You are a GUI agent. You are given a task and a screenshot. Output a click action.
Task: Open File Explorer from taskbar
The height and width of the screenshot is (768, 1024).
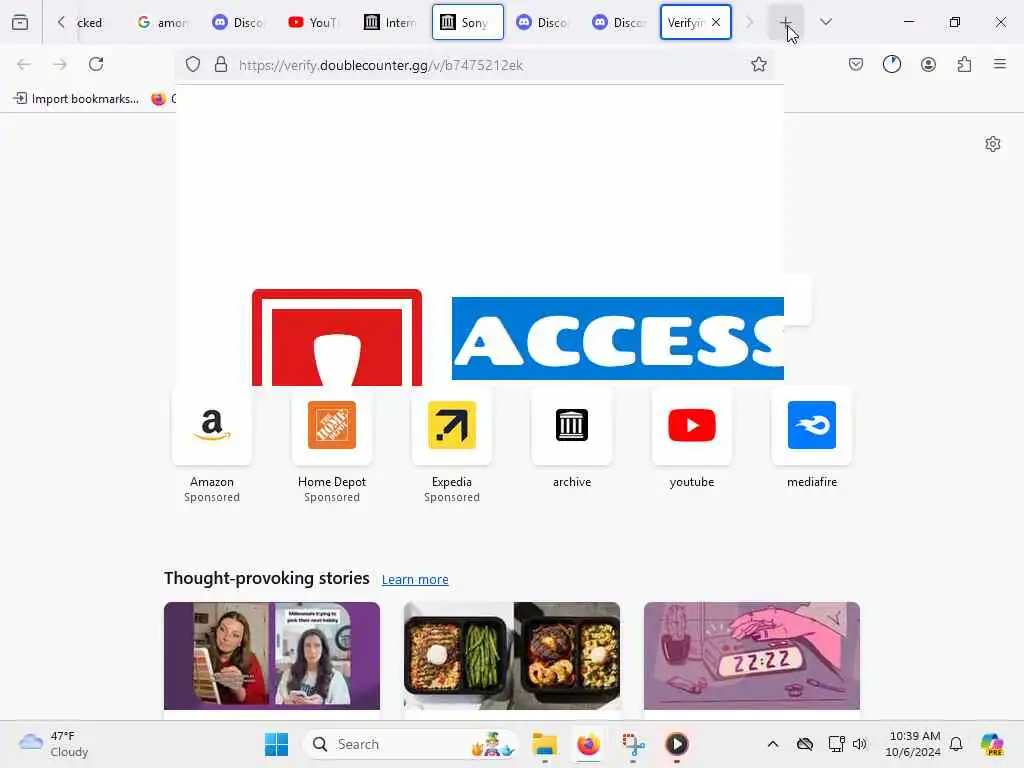tap(544, 744)
